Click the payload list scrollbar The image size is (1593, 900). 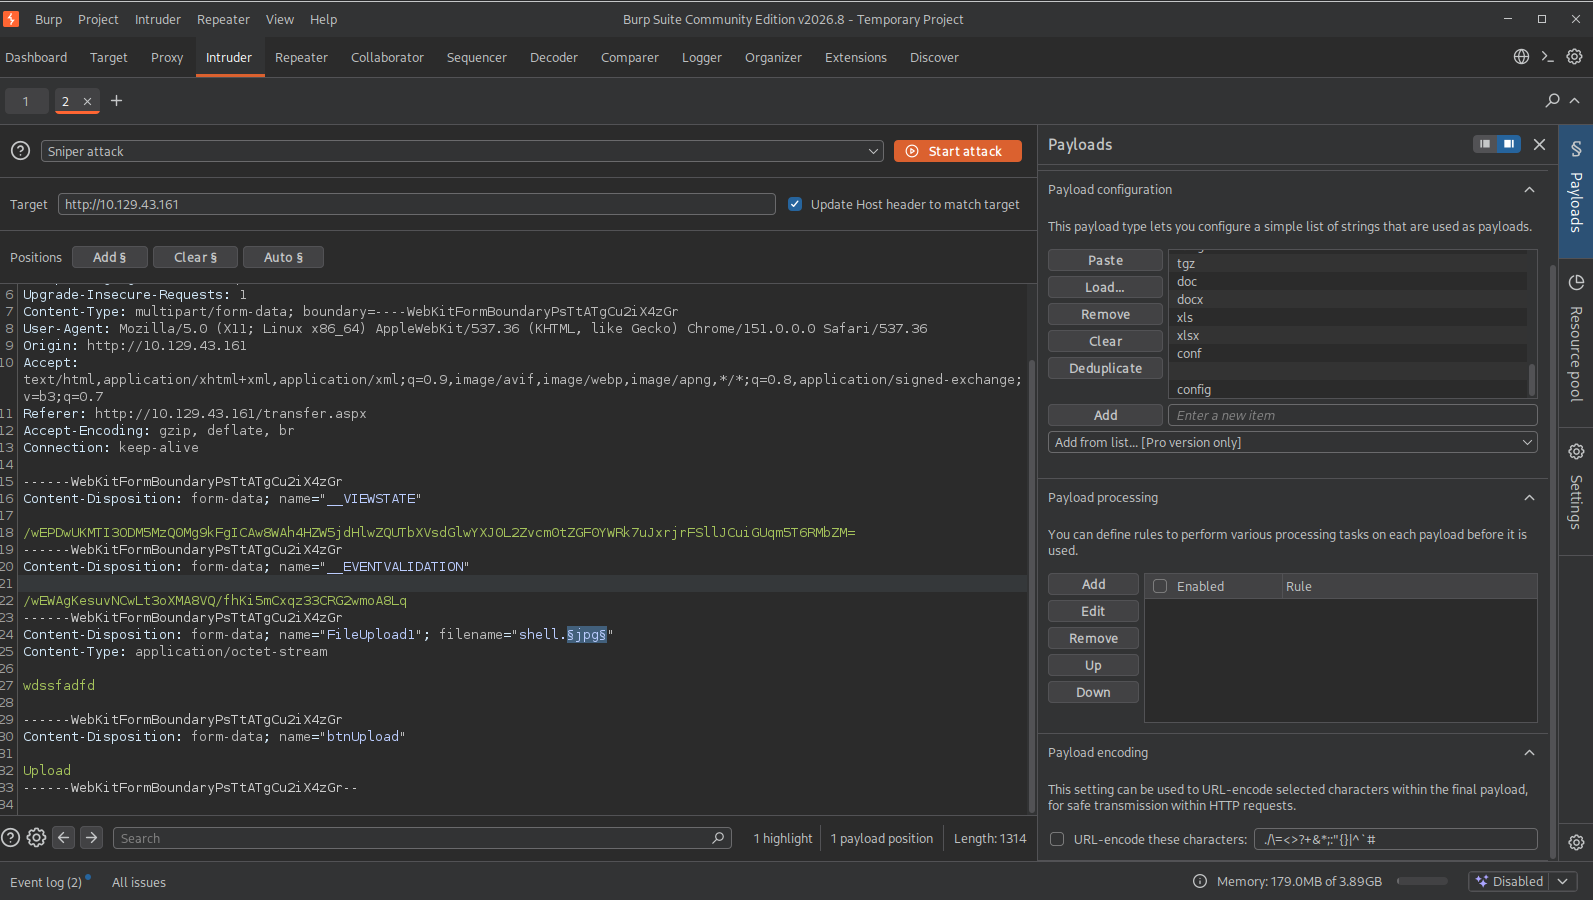(1532, 379)
